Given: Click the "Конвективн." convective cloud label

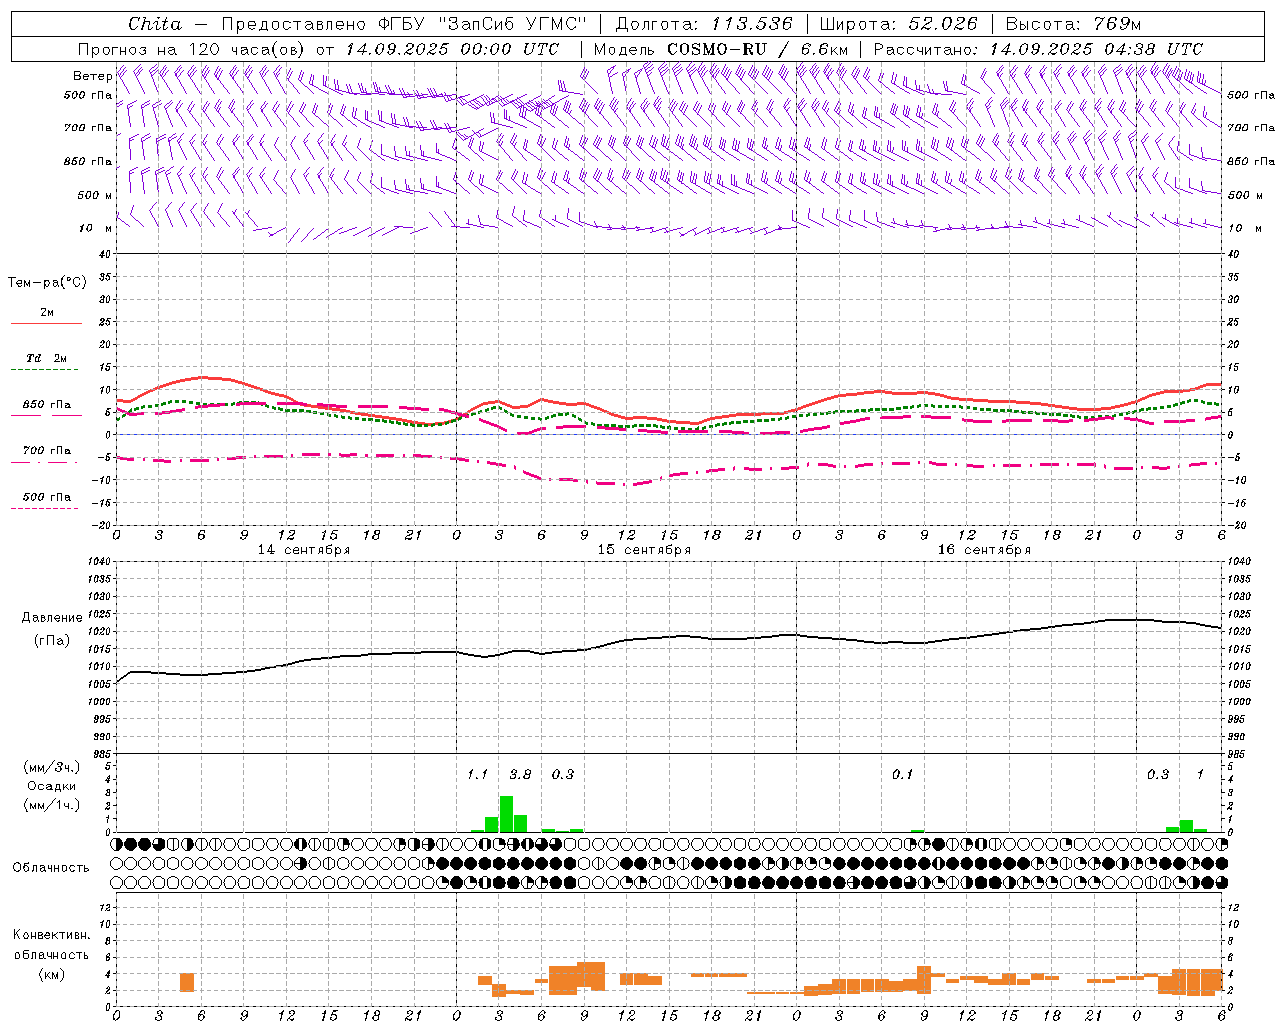Looking at the screenshot, I should (51, 935).
